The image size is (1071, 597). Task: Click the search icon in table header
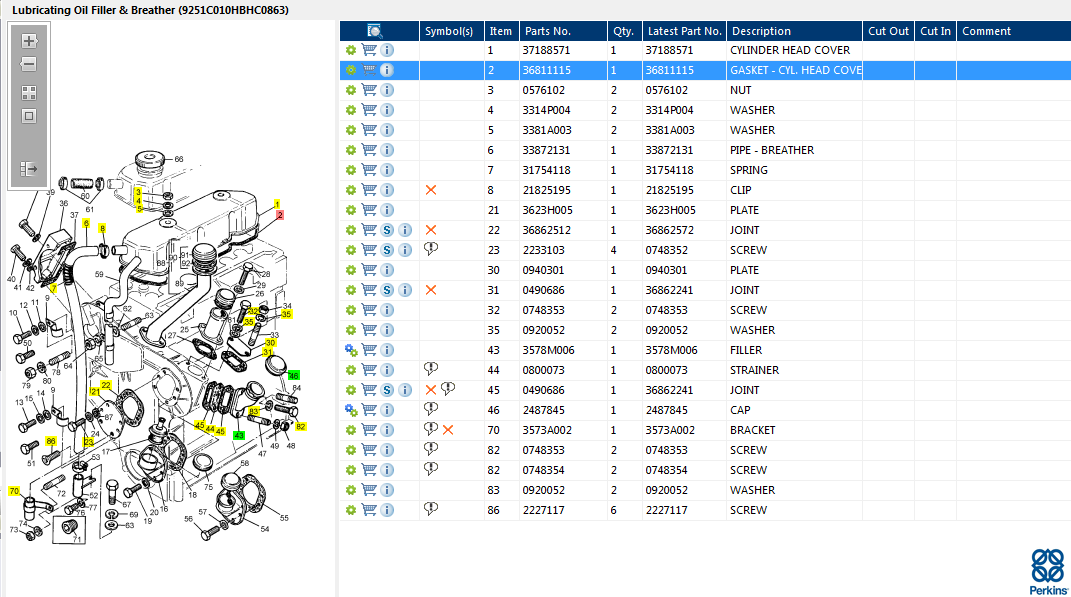(x=374, y=31)
